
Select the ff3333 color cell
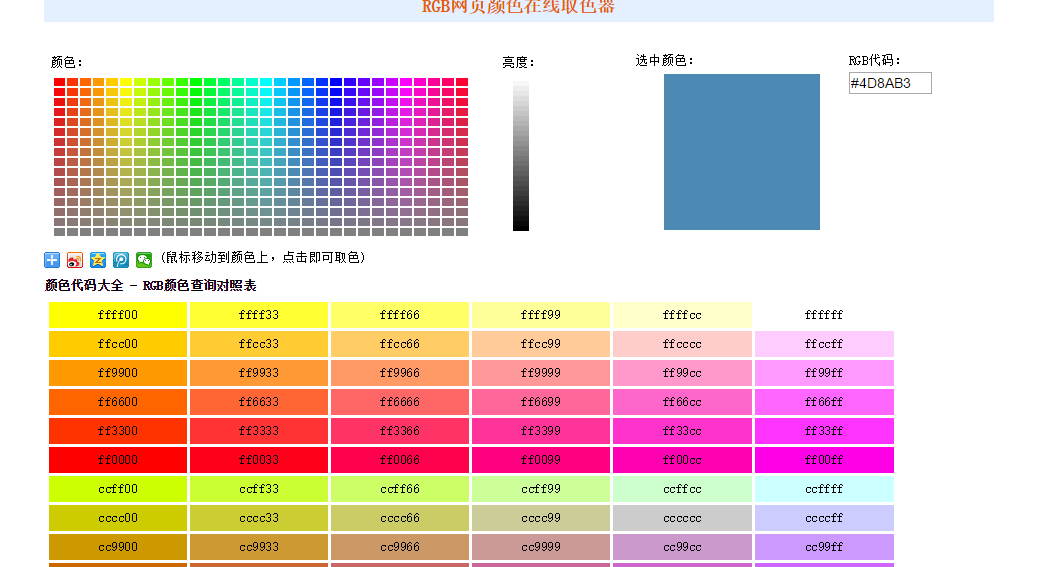[x=259, y=431]
